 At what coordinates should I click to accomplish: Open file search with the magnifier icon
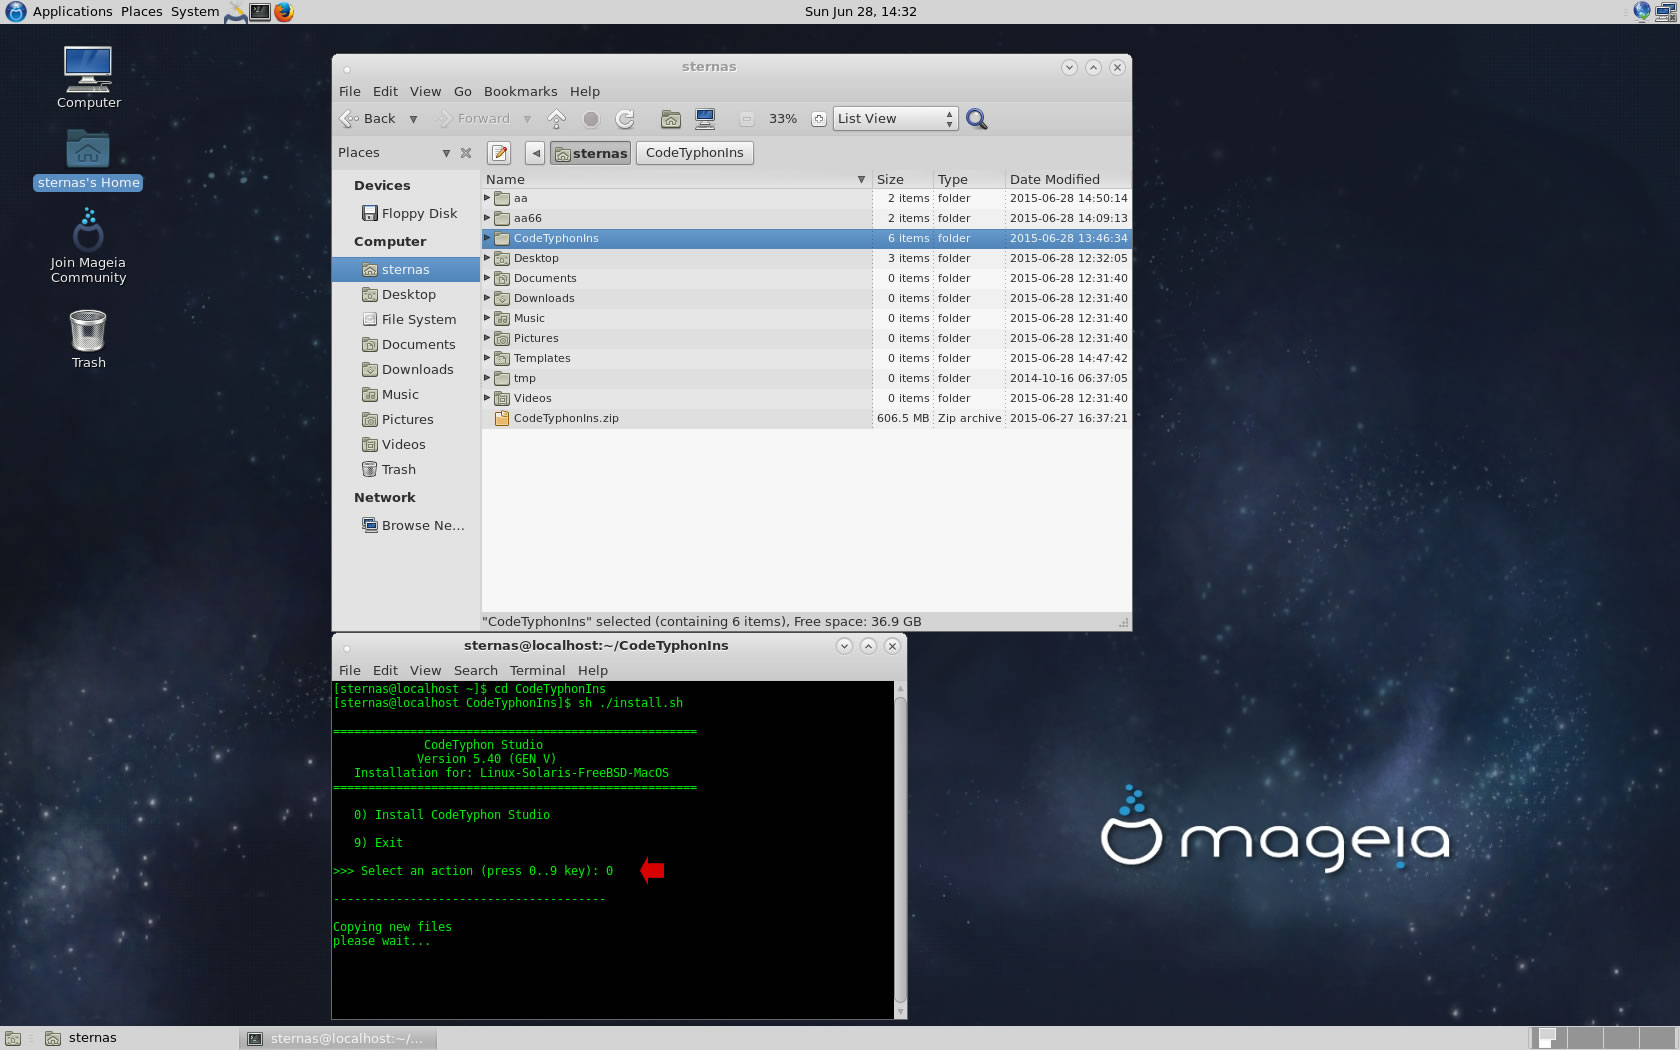pos(977,119)
